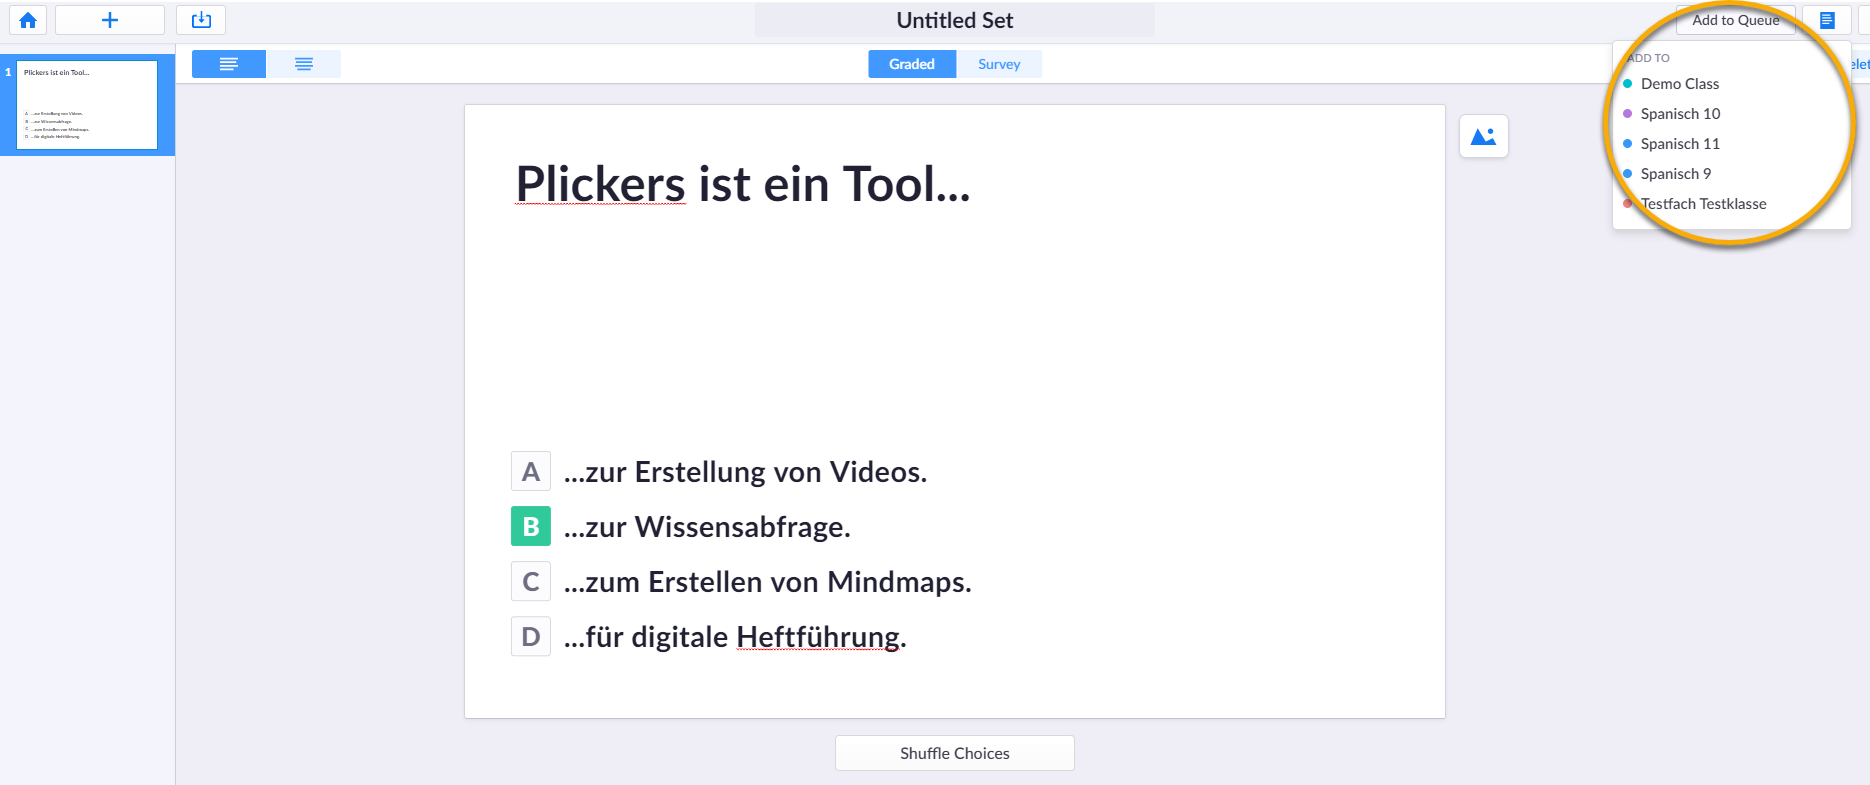Image resolution: width=1870 pixels, height=785 pixels.
Task: Add a new question with plus button
Action: pos(110,20)
